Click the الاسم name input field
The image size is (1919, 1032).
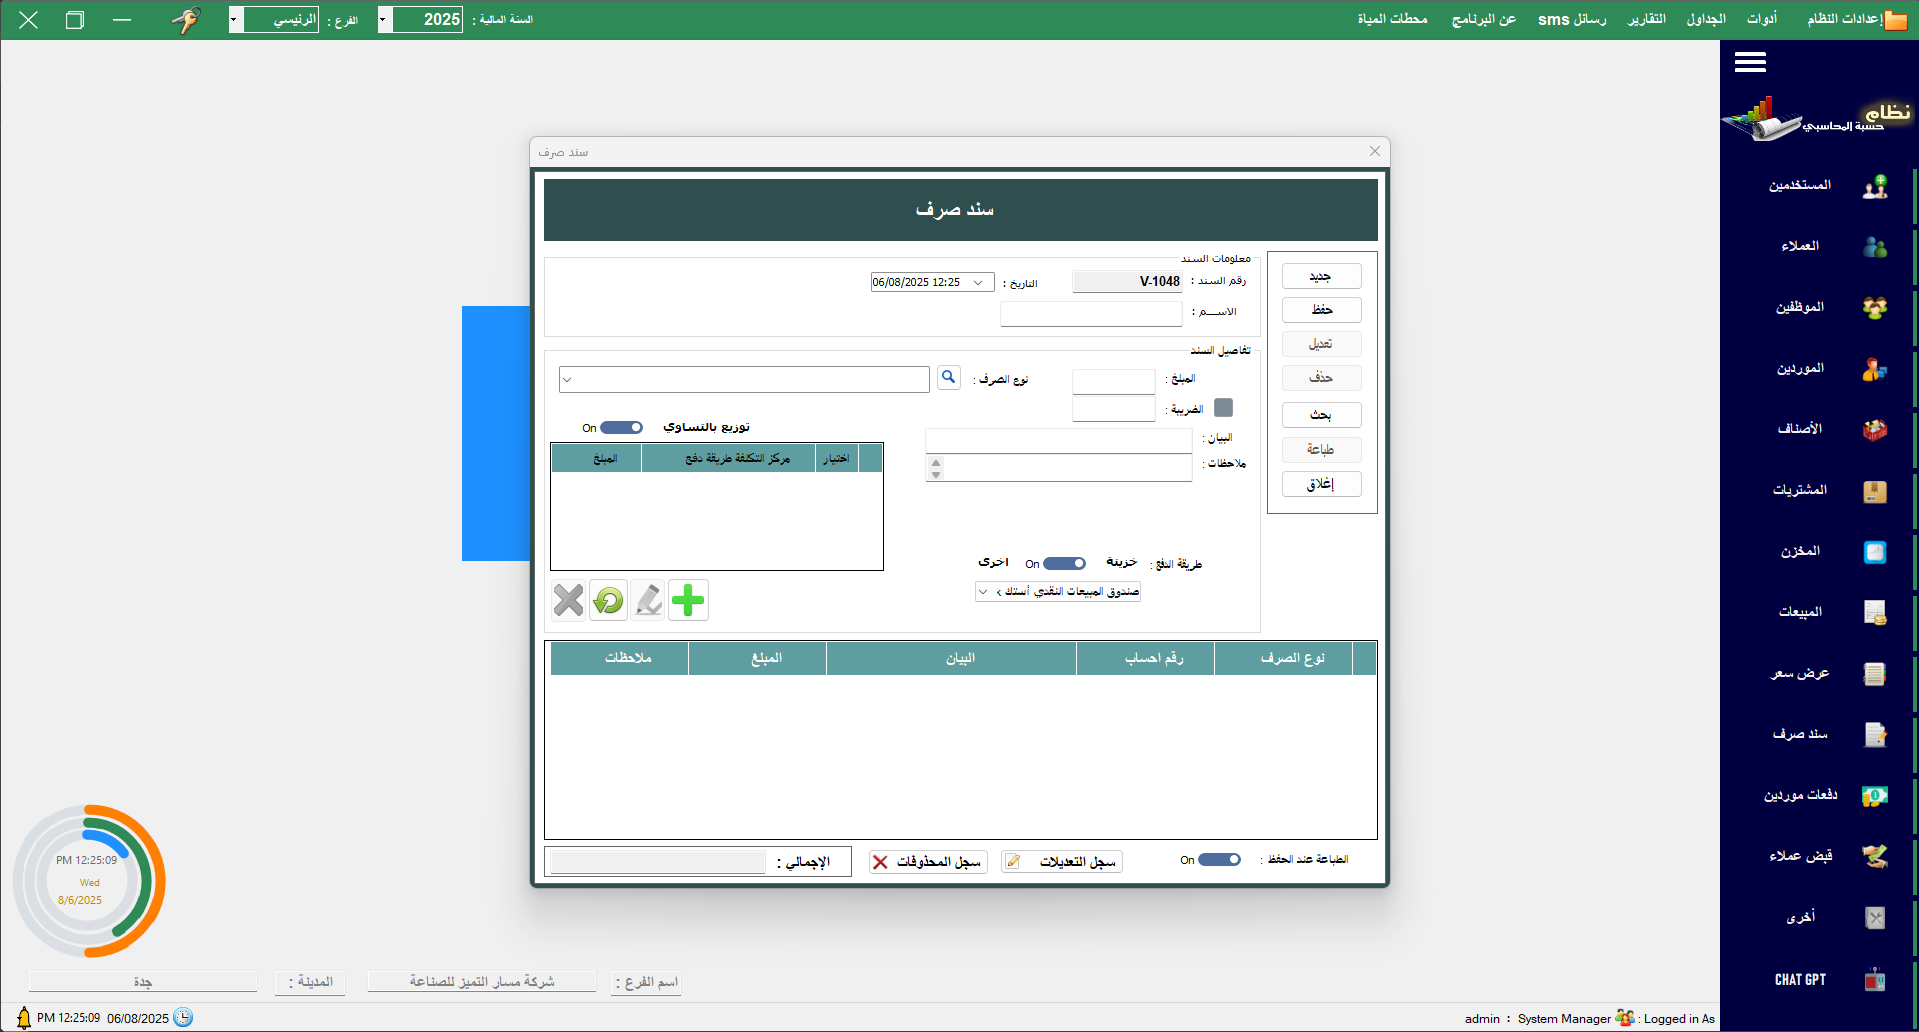click(x=1090, y=314)
